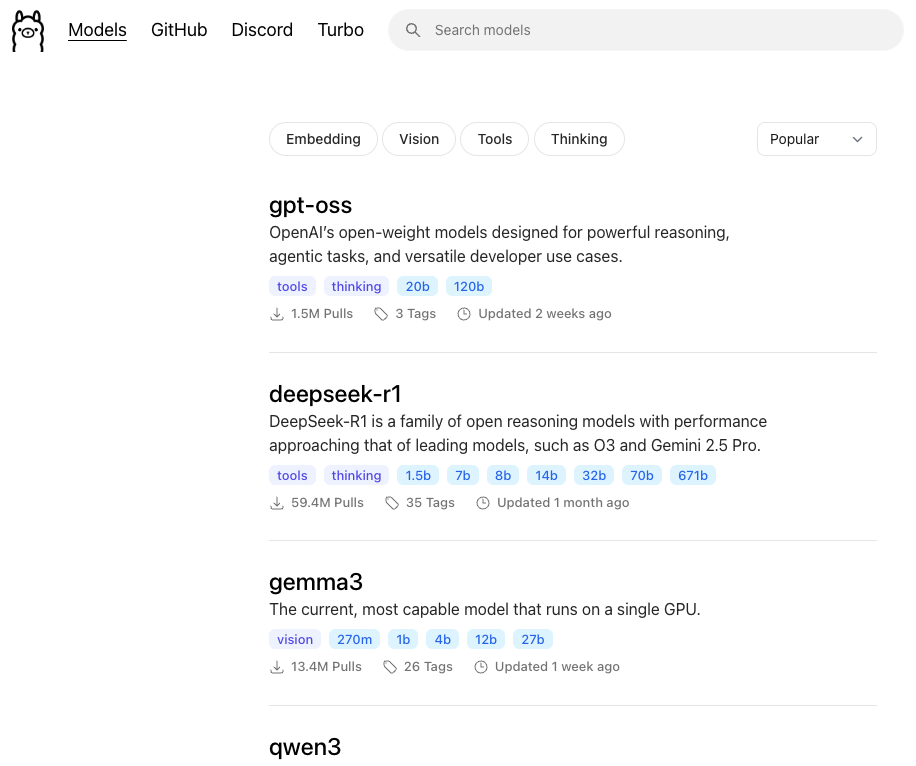Viewport: 916px width, 766px height.
Task: Click the deepseek-r1 download pulls icon
Action: (277, 503)
